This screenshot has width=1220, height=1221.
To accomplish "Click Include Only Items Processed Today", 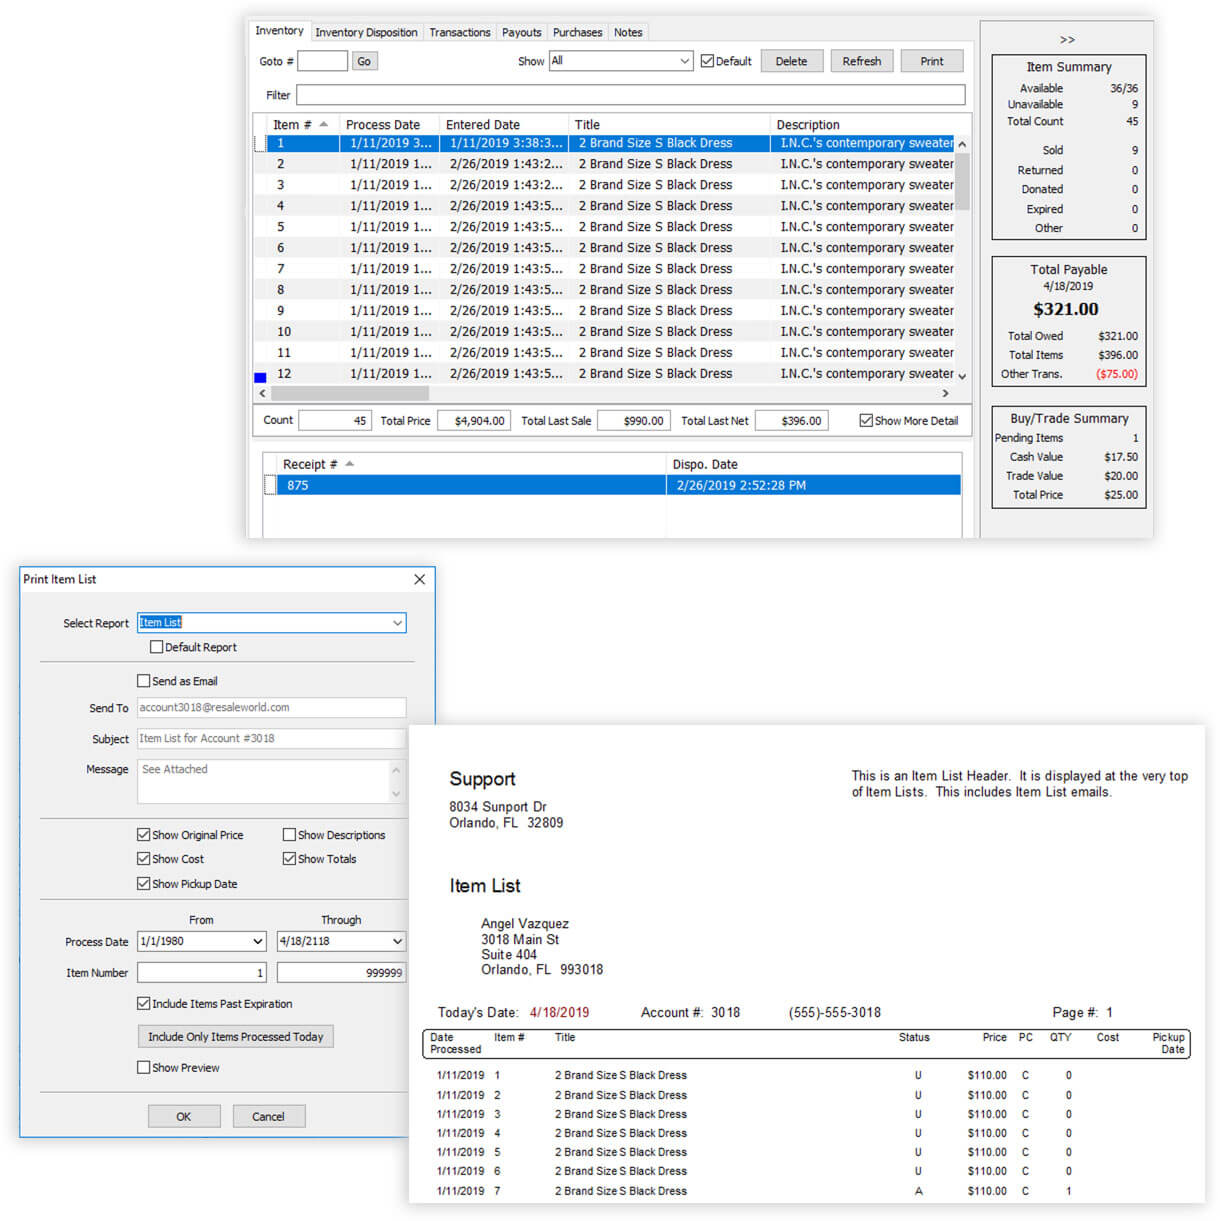I will [235, 1037].
